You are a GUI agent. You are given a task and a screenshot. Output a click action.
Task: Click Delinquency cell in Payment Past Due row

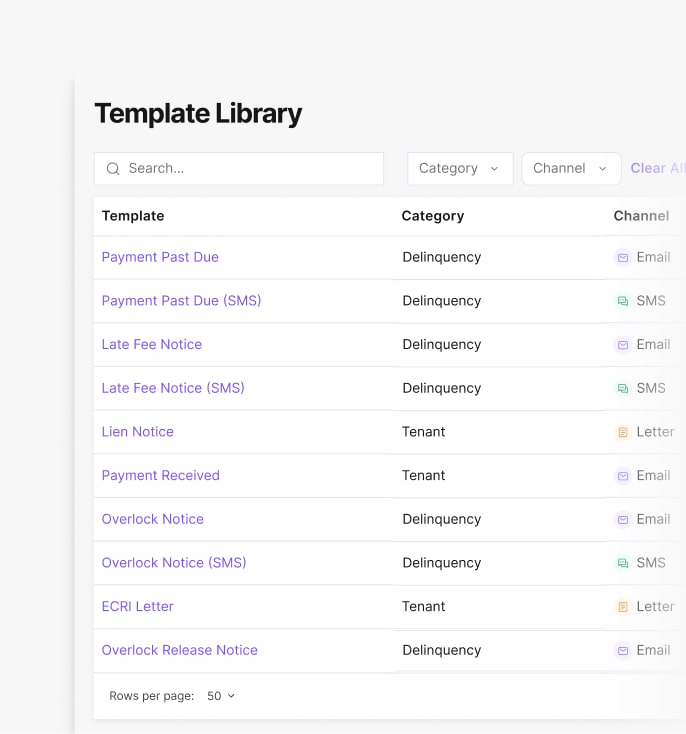click(x=442, y=257)
